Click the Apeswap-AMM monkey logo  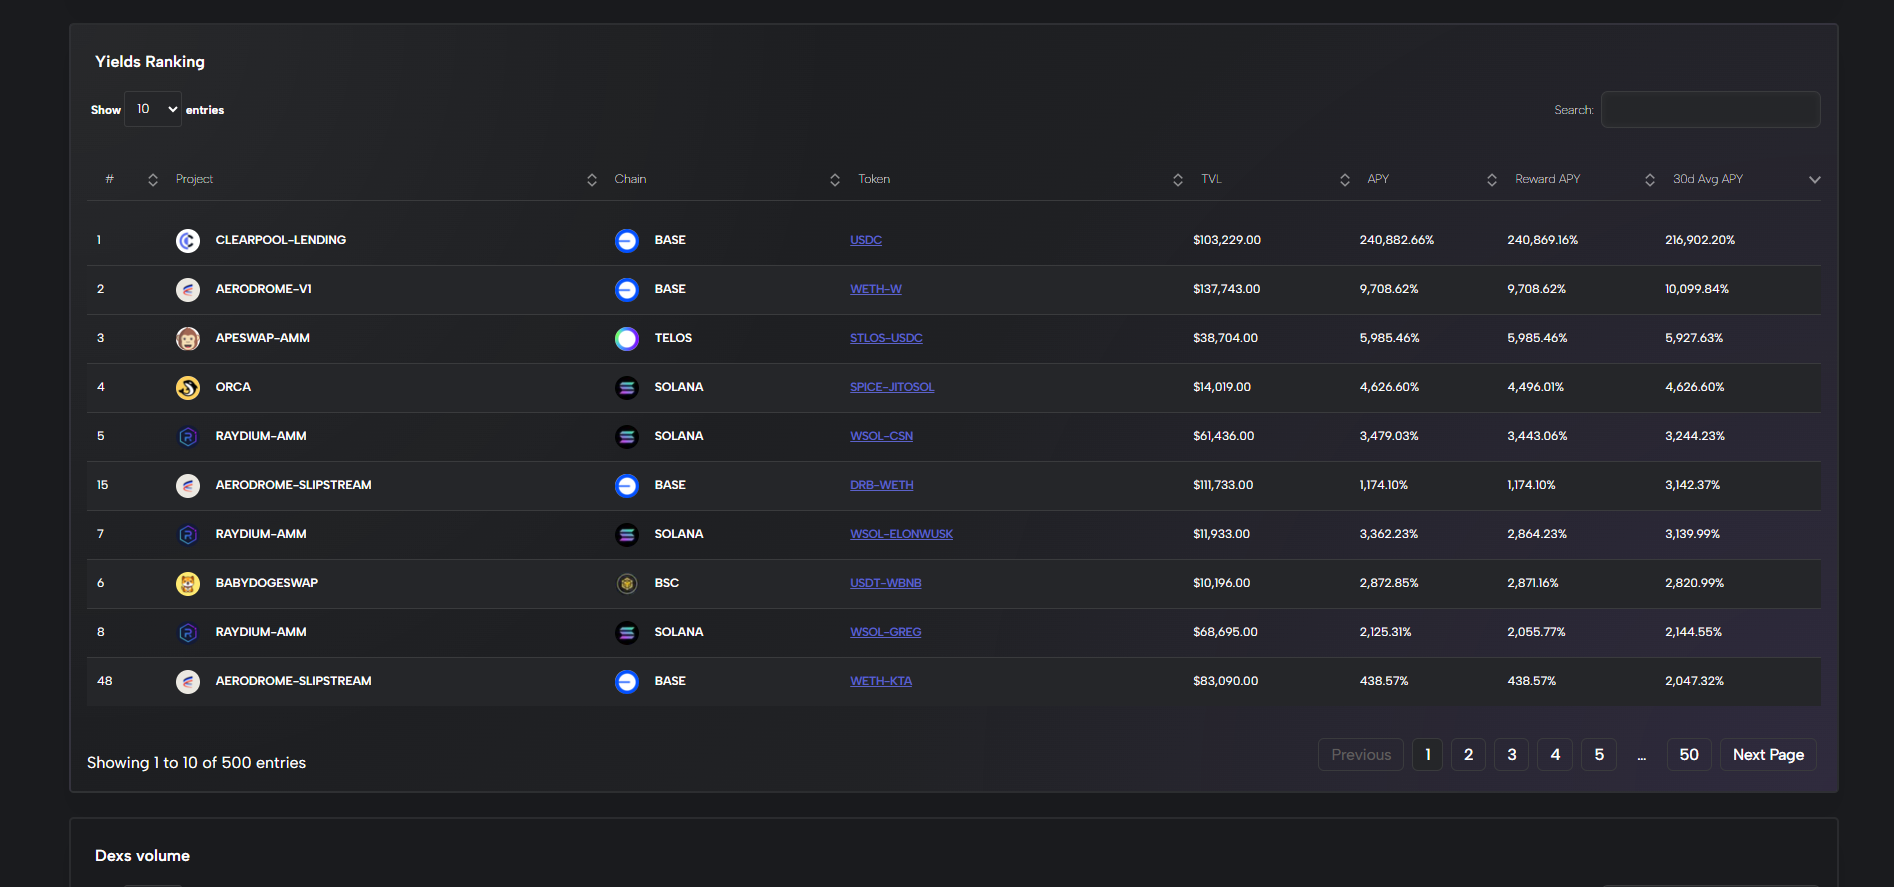187,339
